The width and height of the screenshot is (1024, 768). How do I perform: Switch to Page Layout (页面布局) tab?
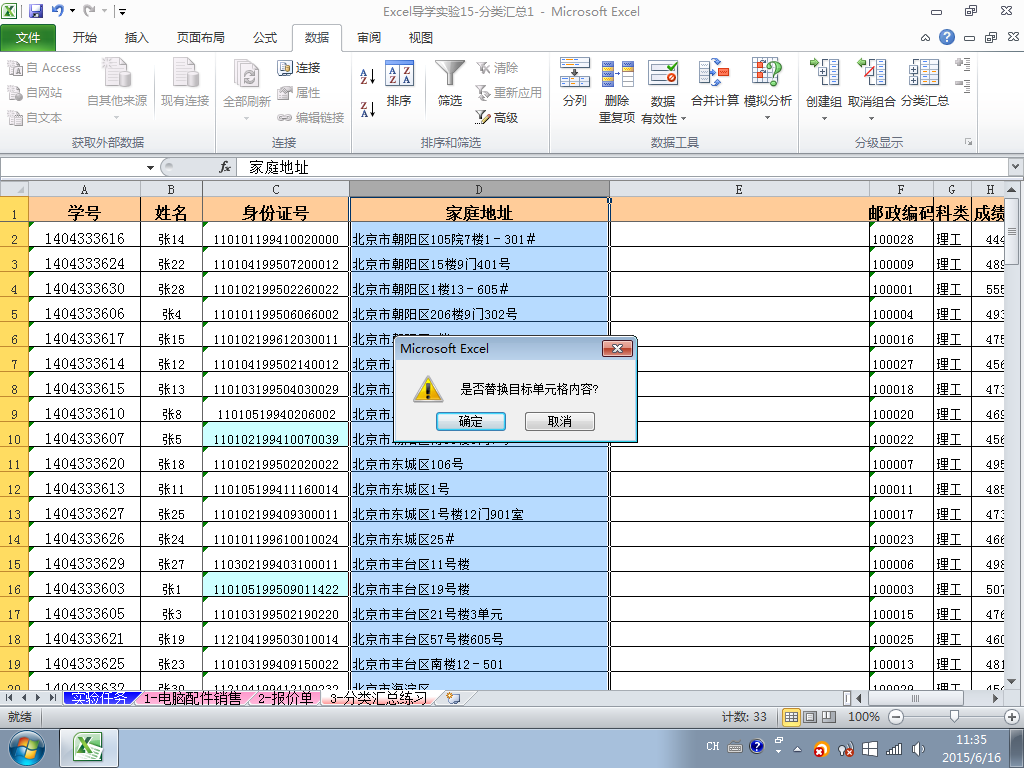tap(200, 37)
